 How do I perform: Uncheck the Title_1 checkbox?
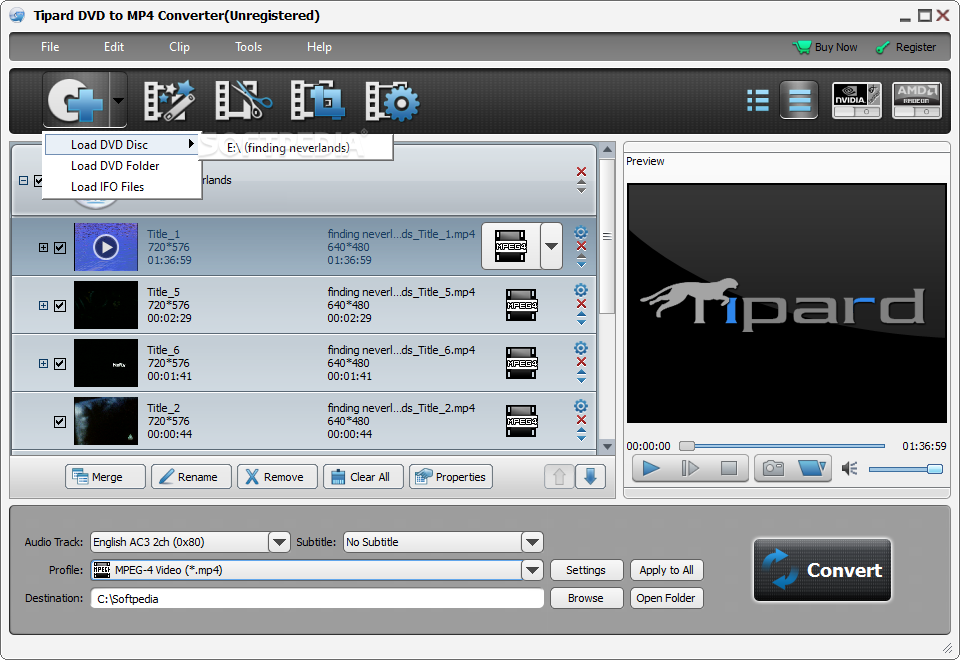click(60, 248)
